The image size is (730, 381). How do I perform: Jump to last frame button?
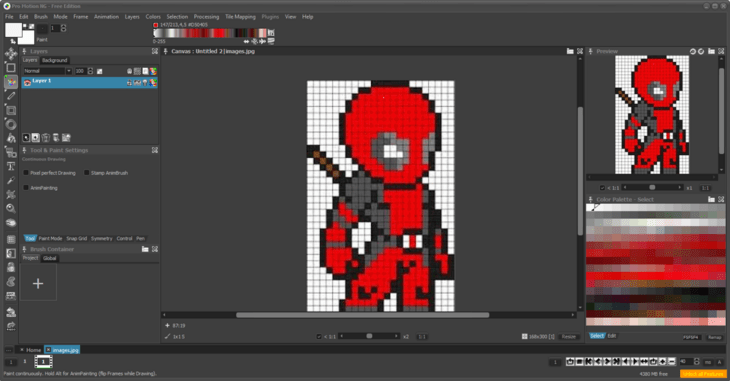coord(616,361)
